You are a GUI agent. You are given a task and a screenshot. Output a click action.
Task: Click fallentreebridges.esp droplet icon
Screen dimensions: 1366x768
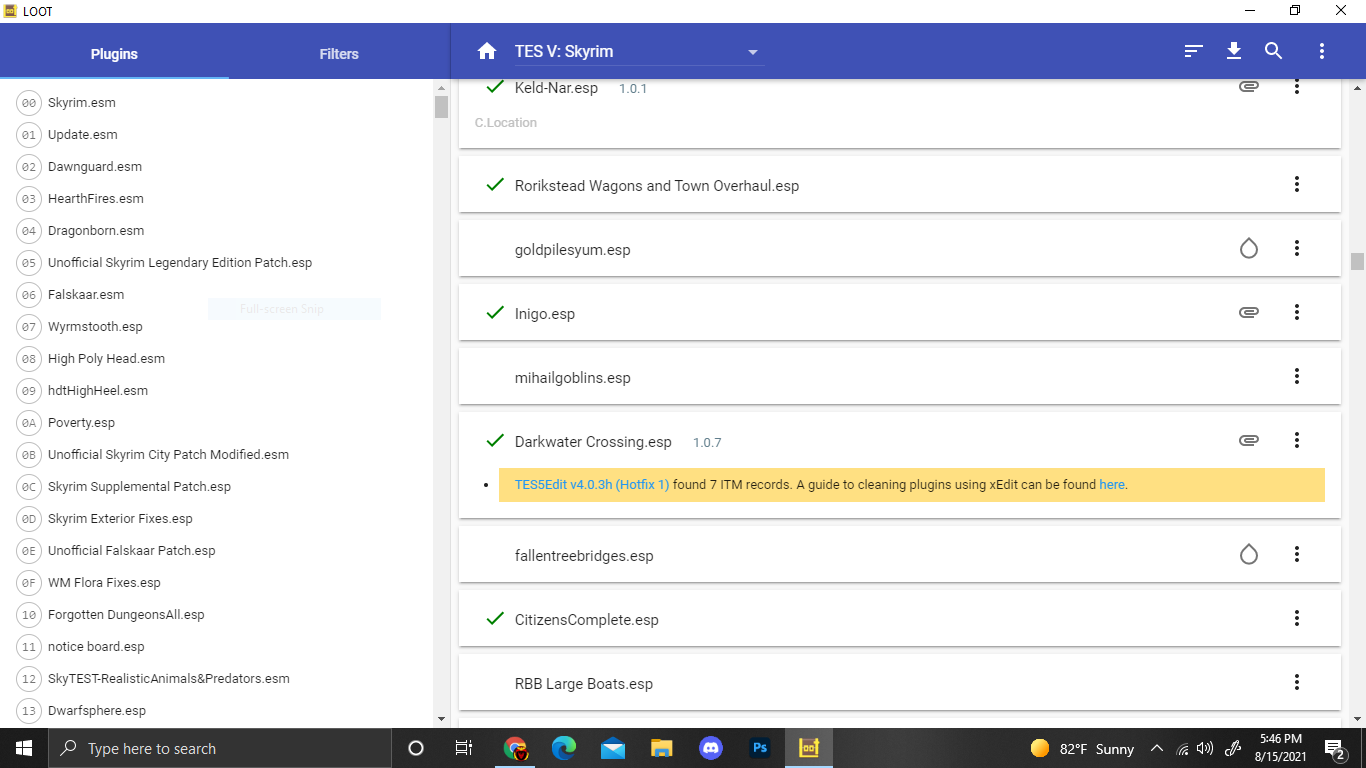1248,554
